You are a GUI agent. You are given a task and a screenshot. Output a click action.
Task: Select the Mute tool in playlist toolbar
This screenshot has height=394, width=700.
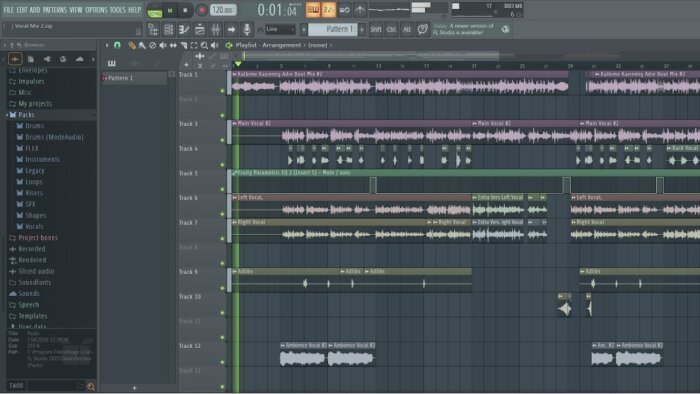(x=163, y=45)
